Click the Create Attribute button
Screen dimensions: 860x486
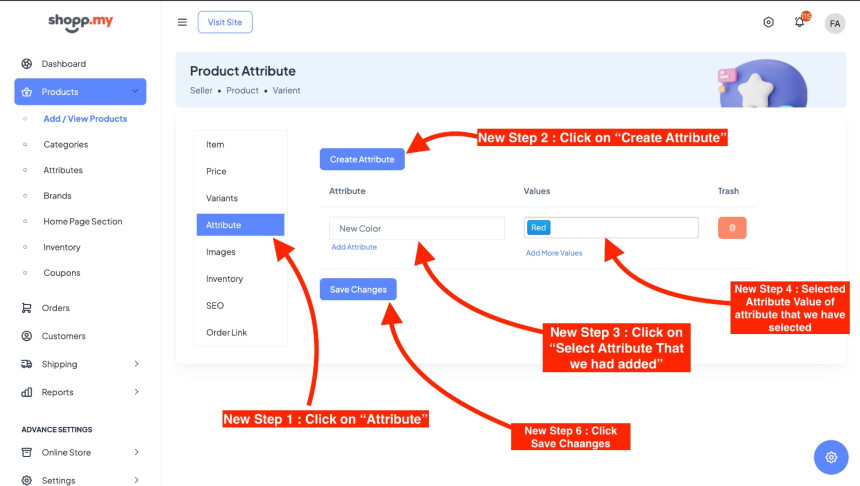pos(362,159)
